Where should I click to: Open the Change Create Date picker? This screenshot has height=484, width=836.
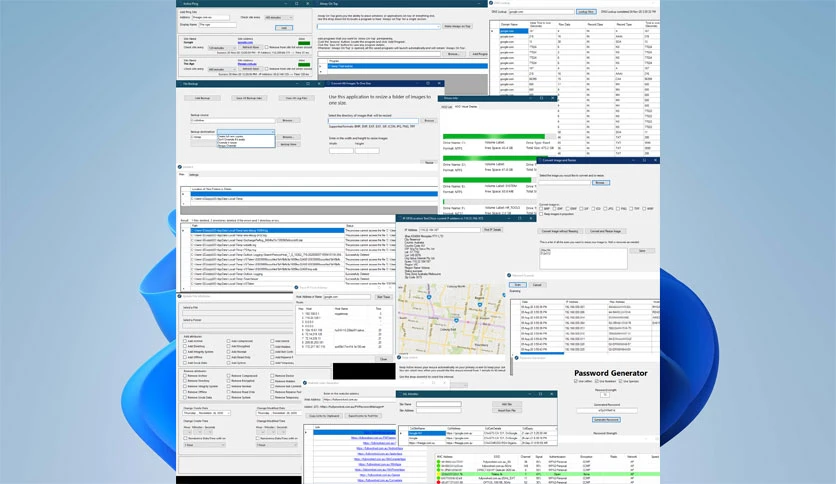point(207,413)
